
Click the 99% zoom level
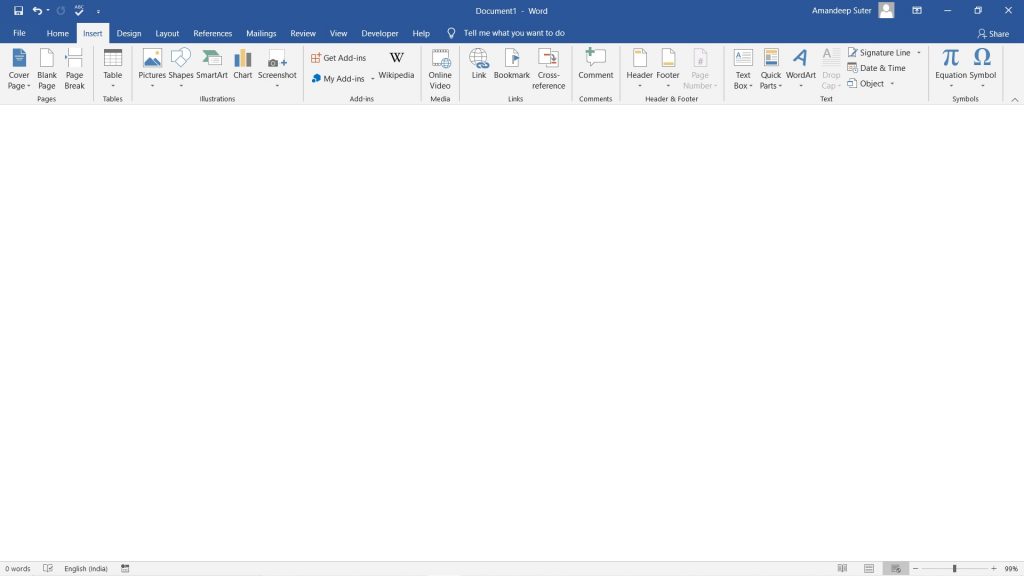pos(1011,569)
